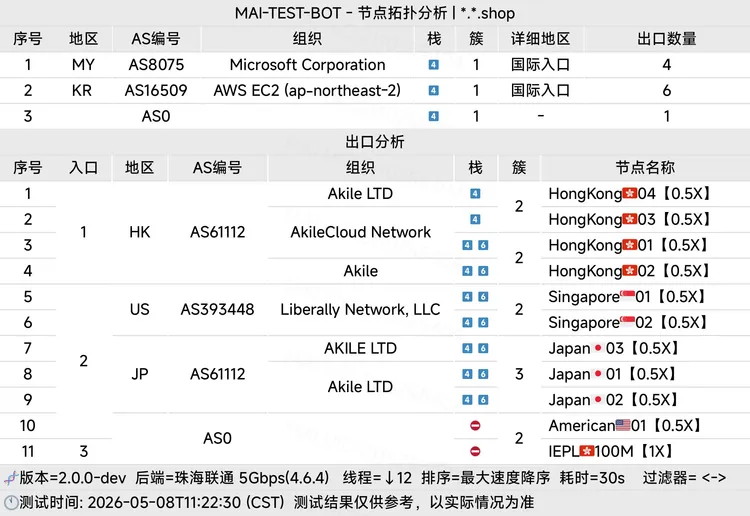Select node name HongKong 03【0.5X】

point(629,220)
